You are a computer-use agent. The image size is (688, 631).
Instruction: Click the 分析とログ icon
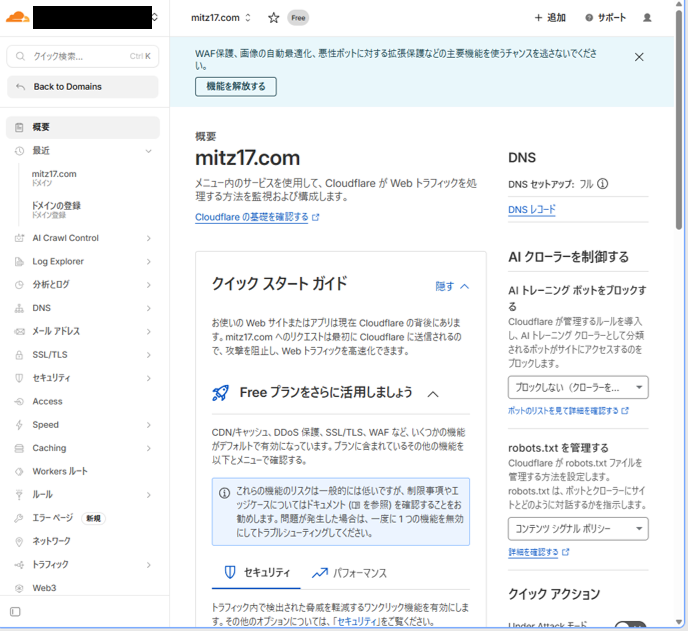pyautogui.click(x=19, y=285)
